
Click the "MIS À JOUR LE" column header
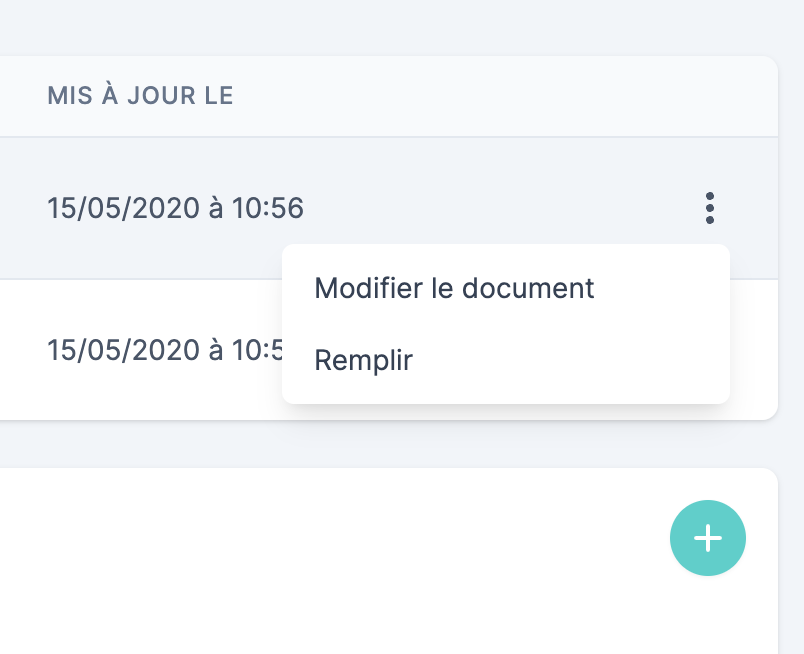(140, 96)
